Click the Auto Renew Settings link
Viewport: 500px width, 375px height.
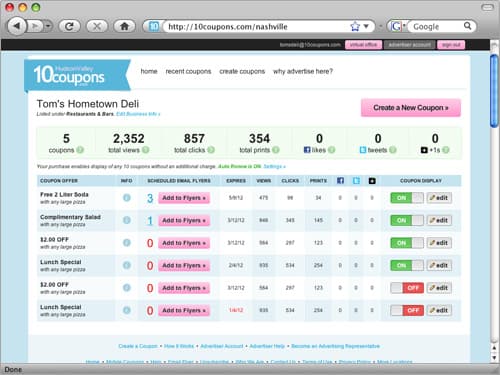click(274, 166)
